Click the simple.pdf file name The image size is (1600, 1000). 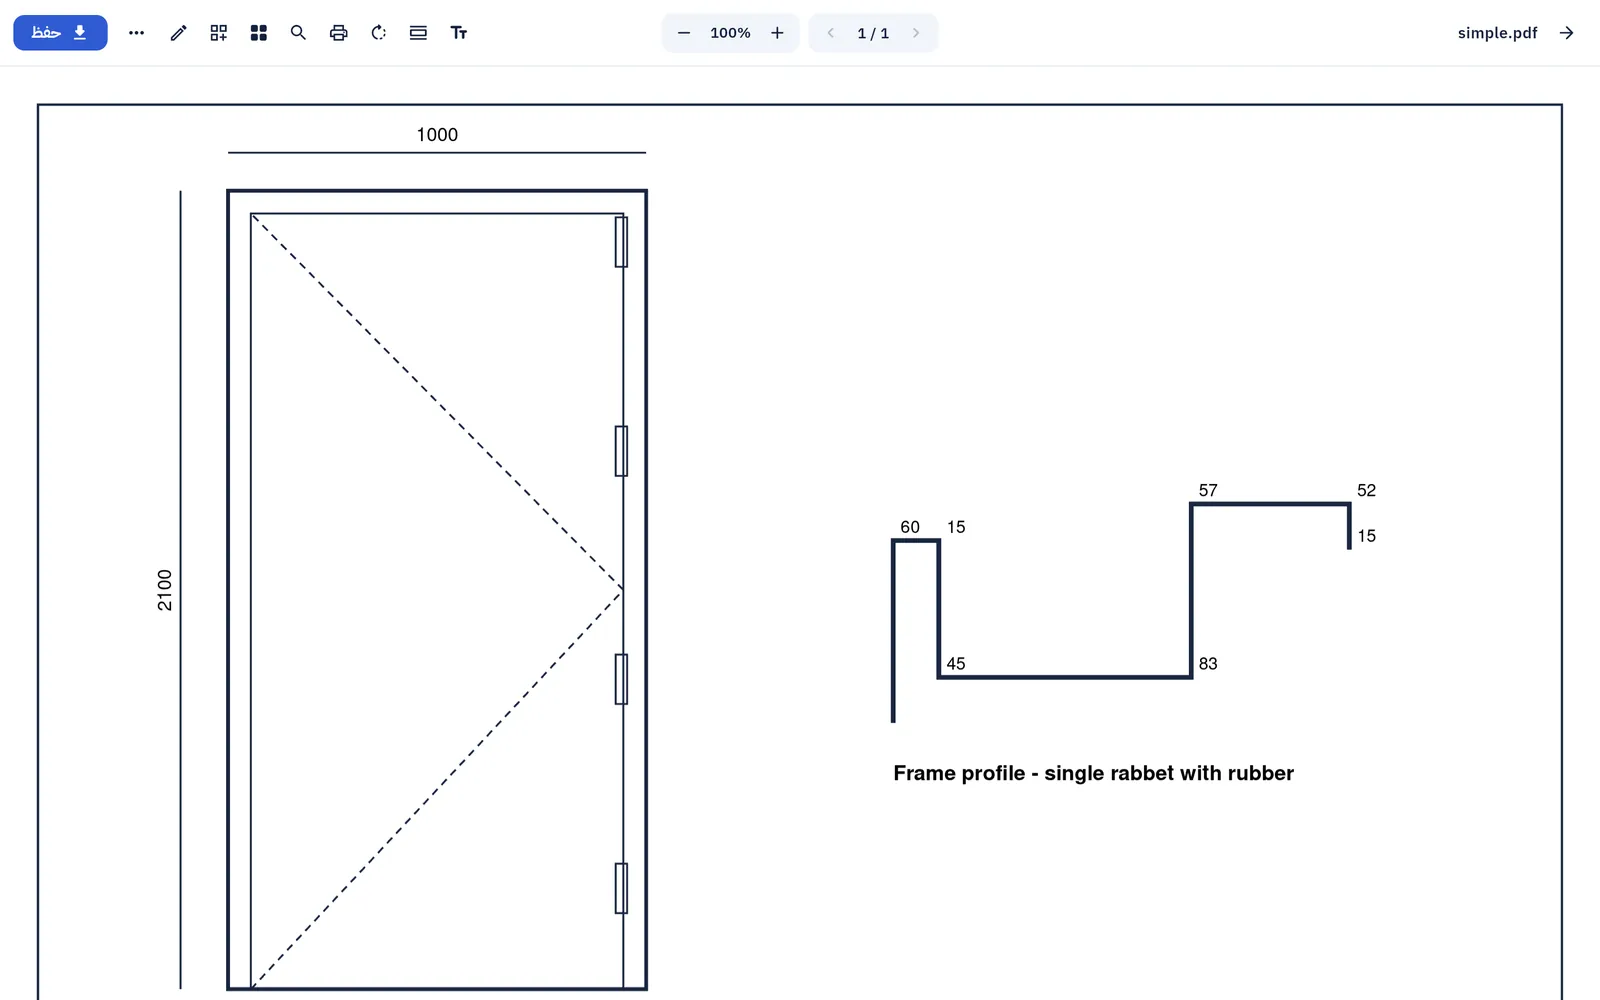click(x=1497, y=33)
